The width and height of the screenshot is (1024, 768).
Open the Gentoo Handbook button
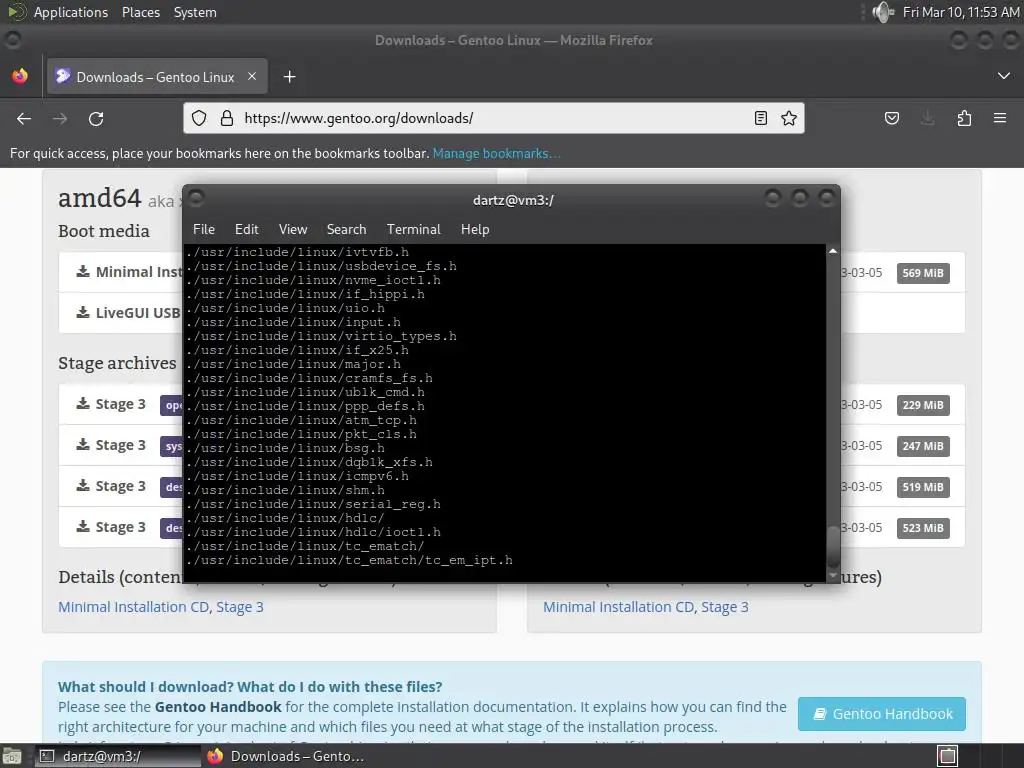(882, 714)
